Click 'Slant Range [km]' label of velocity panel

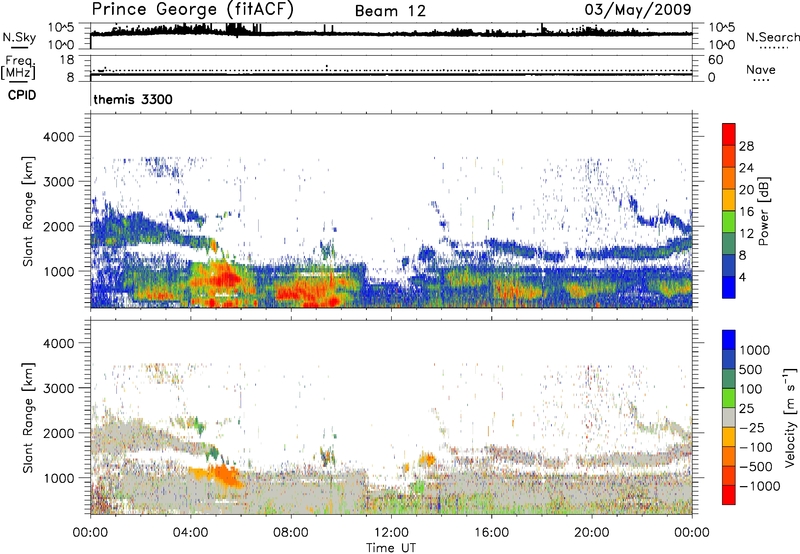pyautogui.click(x=28, y=417)
